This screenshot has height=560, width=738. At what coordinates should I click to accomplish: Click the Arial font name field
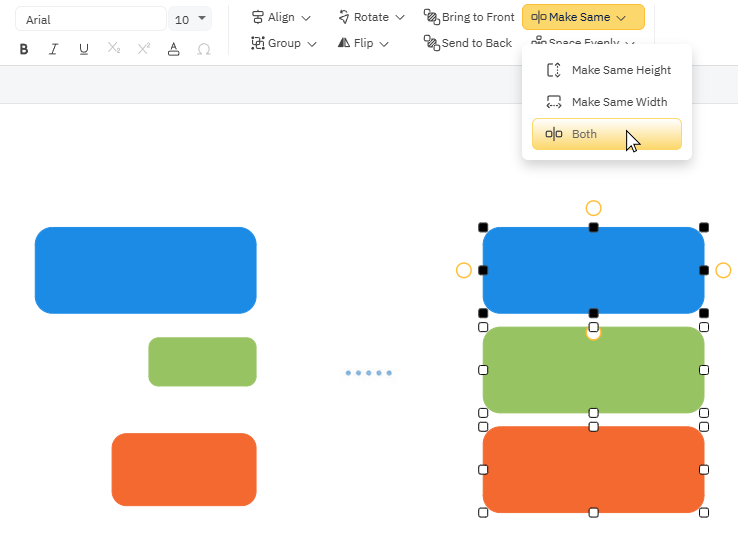click(90, 19)
